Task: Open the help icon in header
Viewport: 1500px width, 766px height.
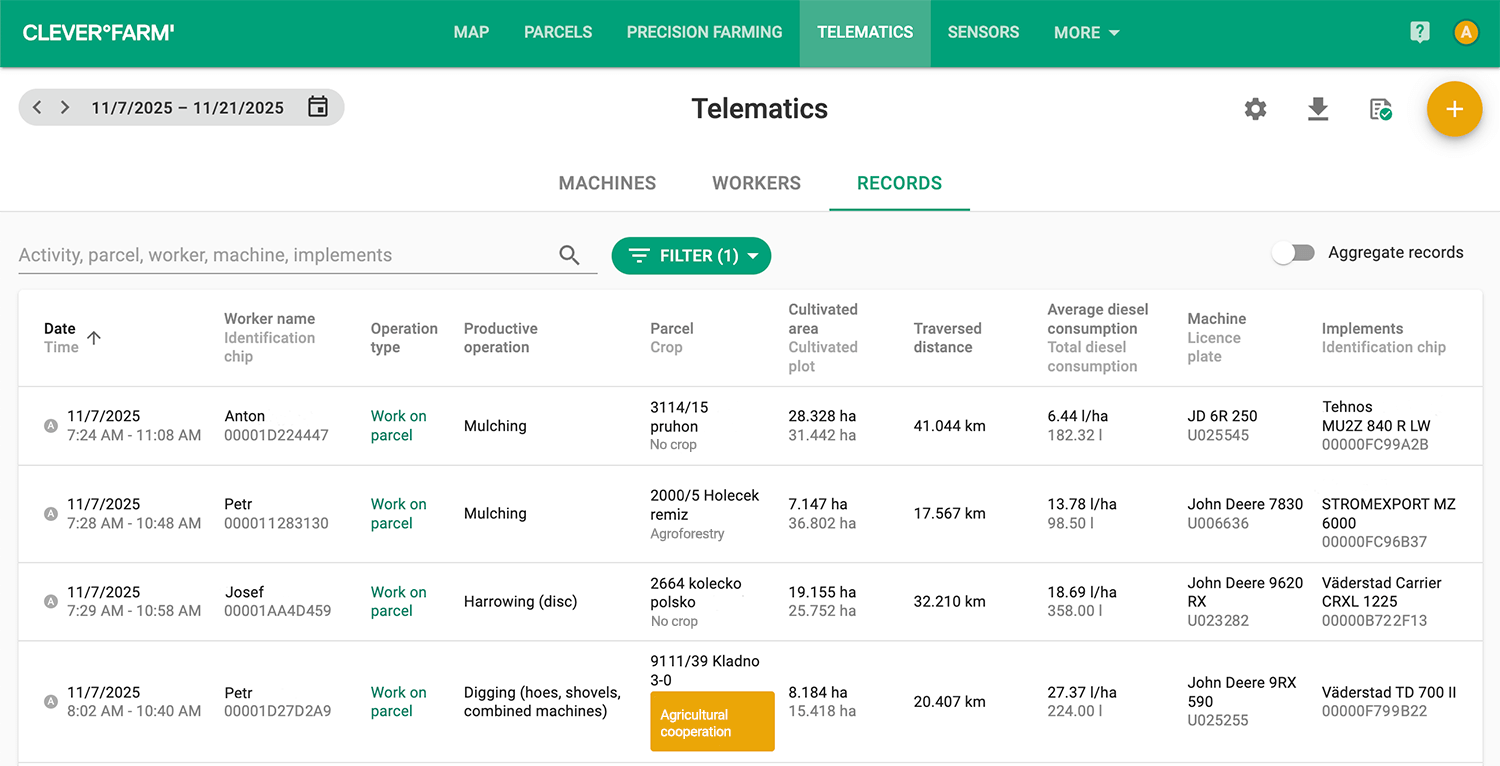Action: point(1419,32)
